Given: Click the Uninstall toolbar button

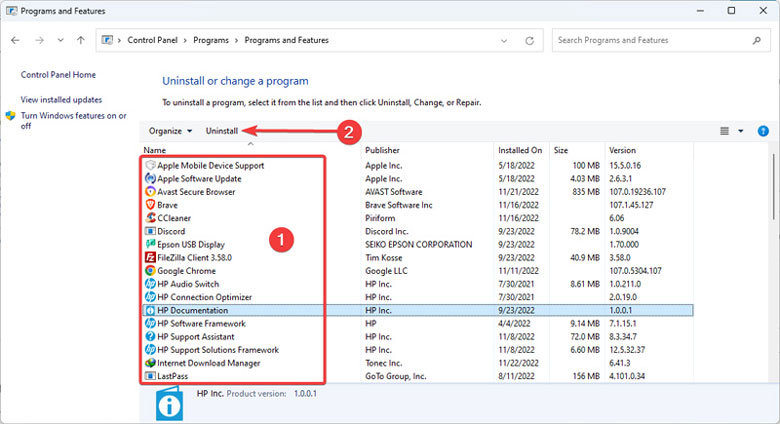Looking at the screenshot, I should 221,131.
